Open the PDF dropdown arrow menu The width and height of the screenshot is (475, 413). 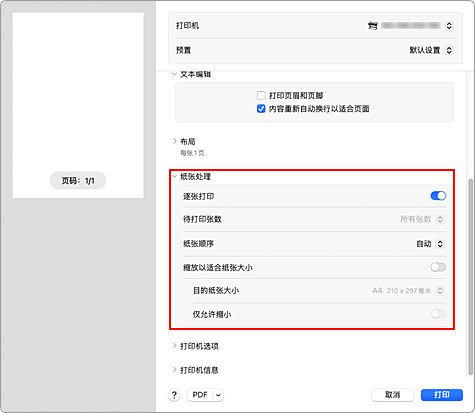[218, 395]
